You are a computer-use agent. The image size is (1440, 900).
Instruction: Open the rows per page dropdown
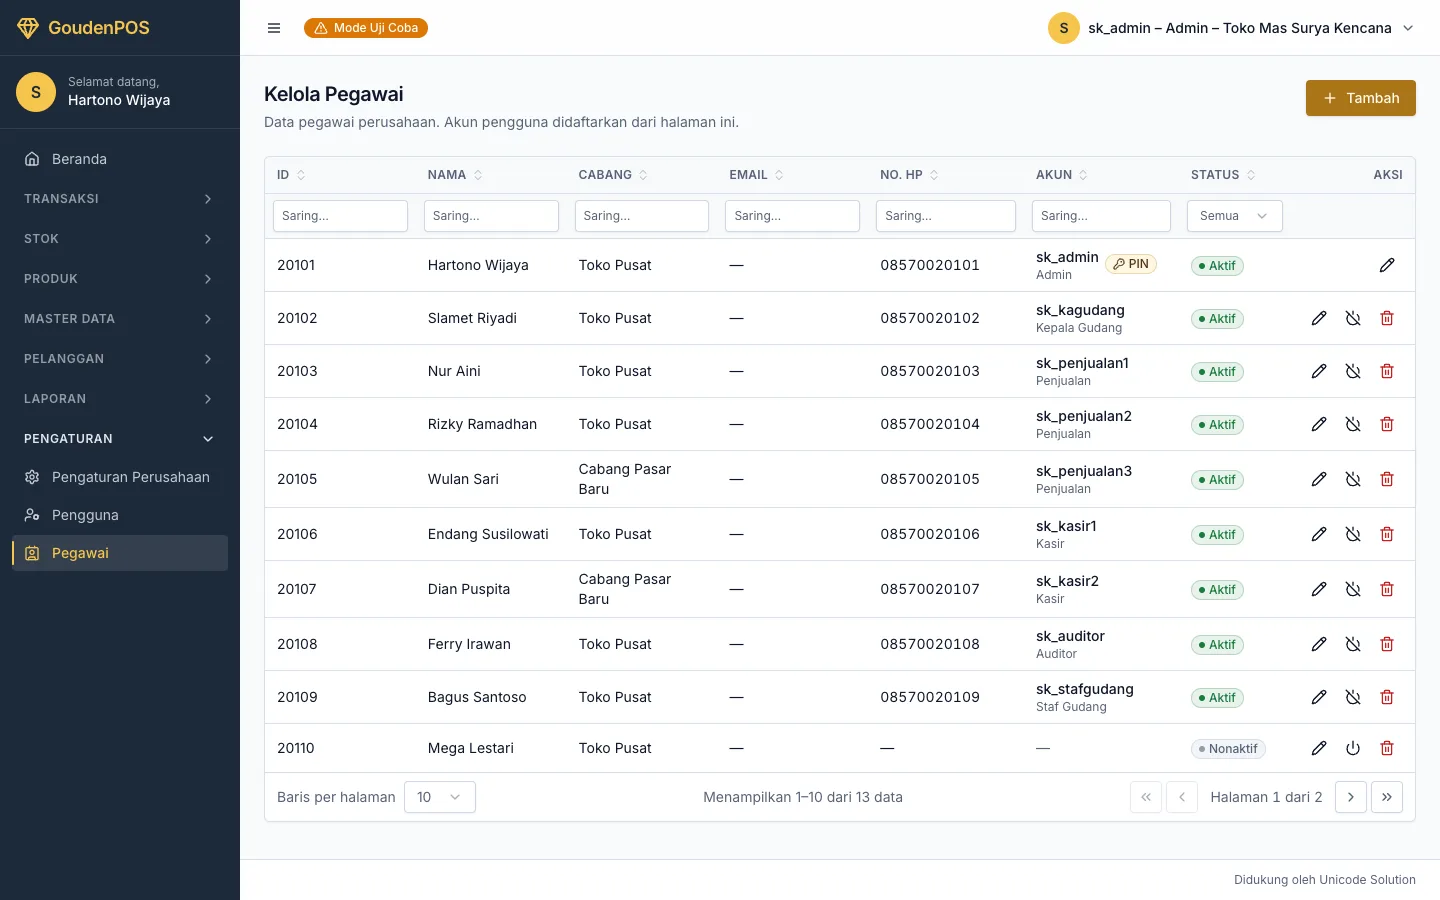(440, 797)
